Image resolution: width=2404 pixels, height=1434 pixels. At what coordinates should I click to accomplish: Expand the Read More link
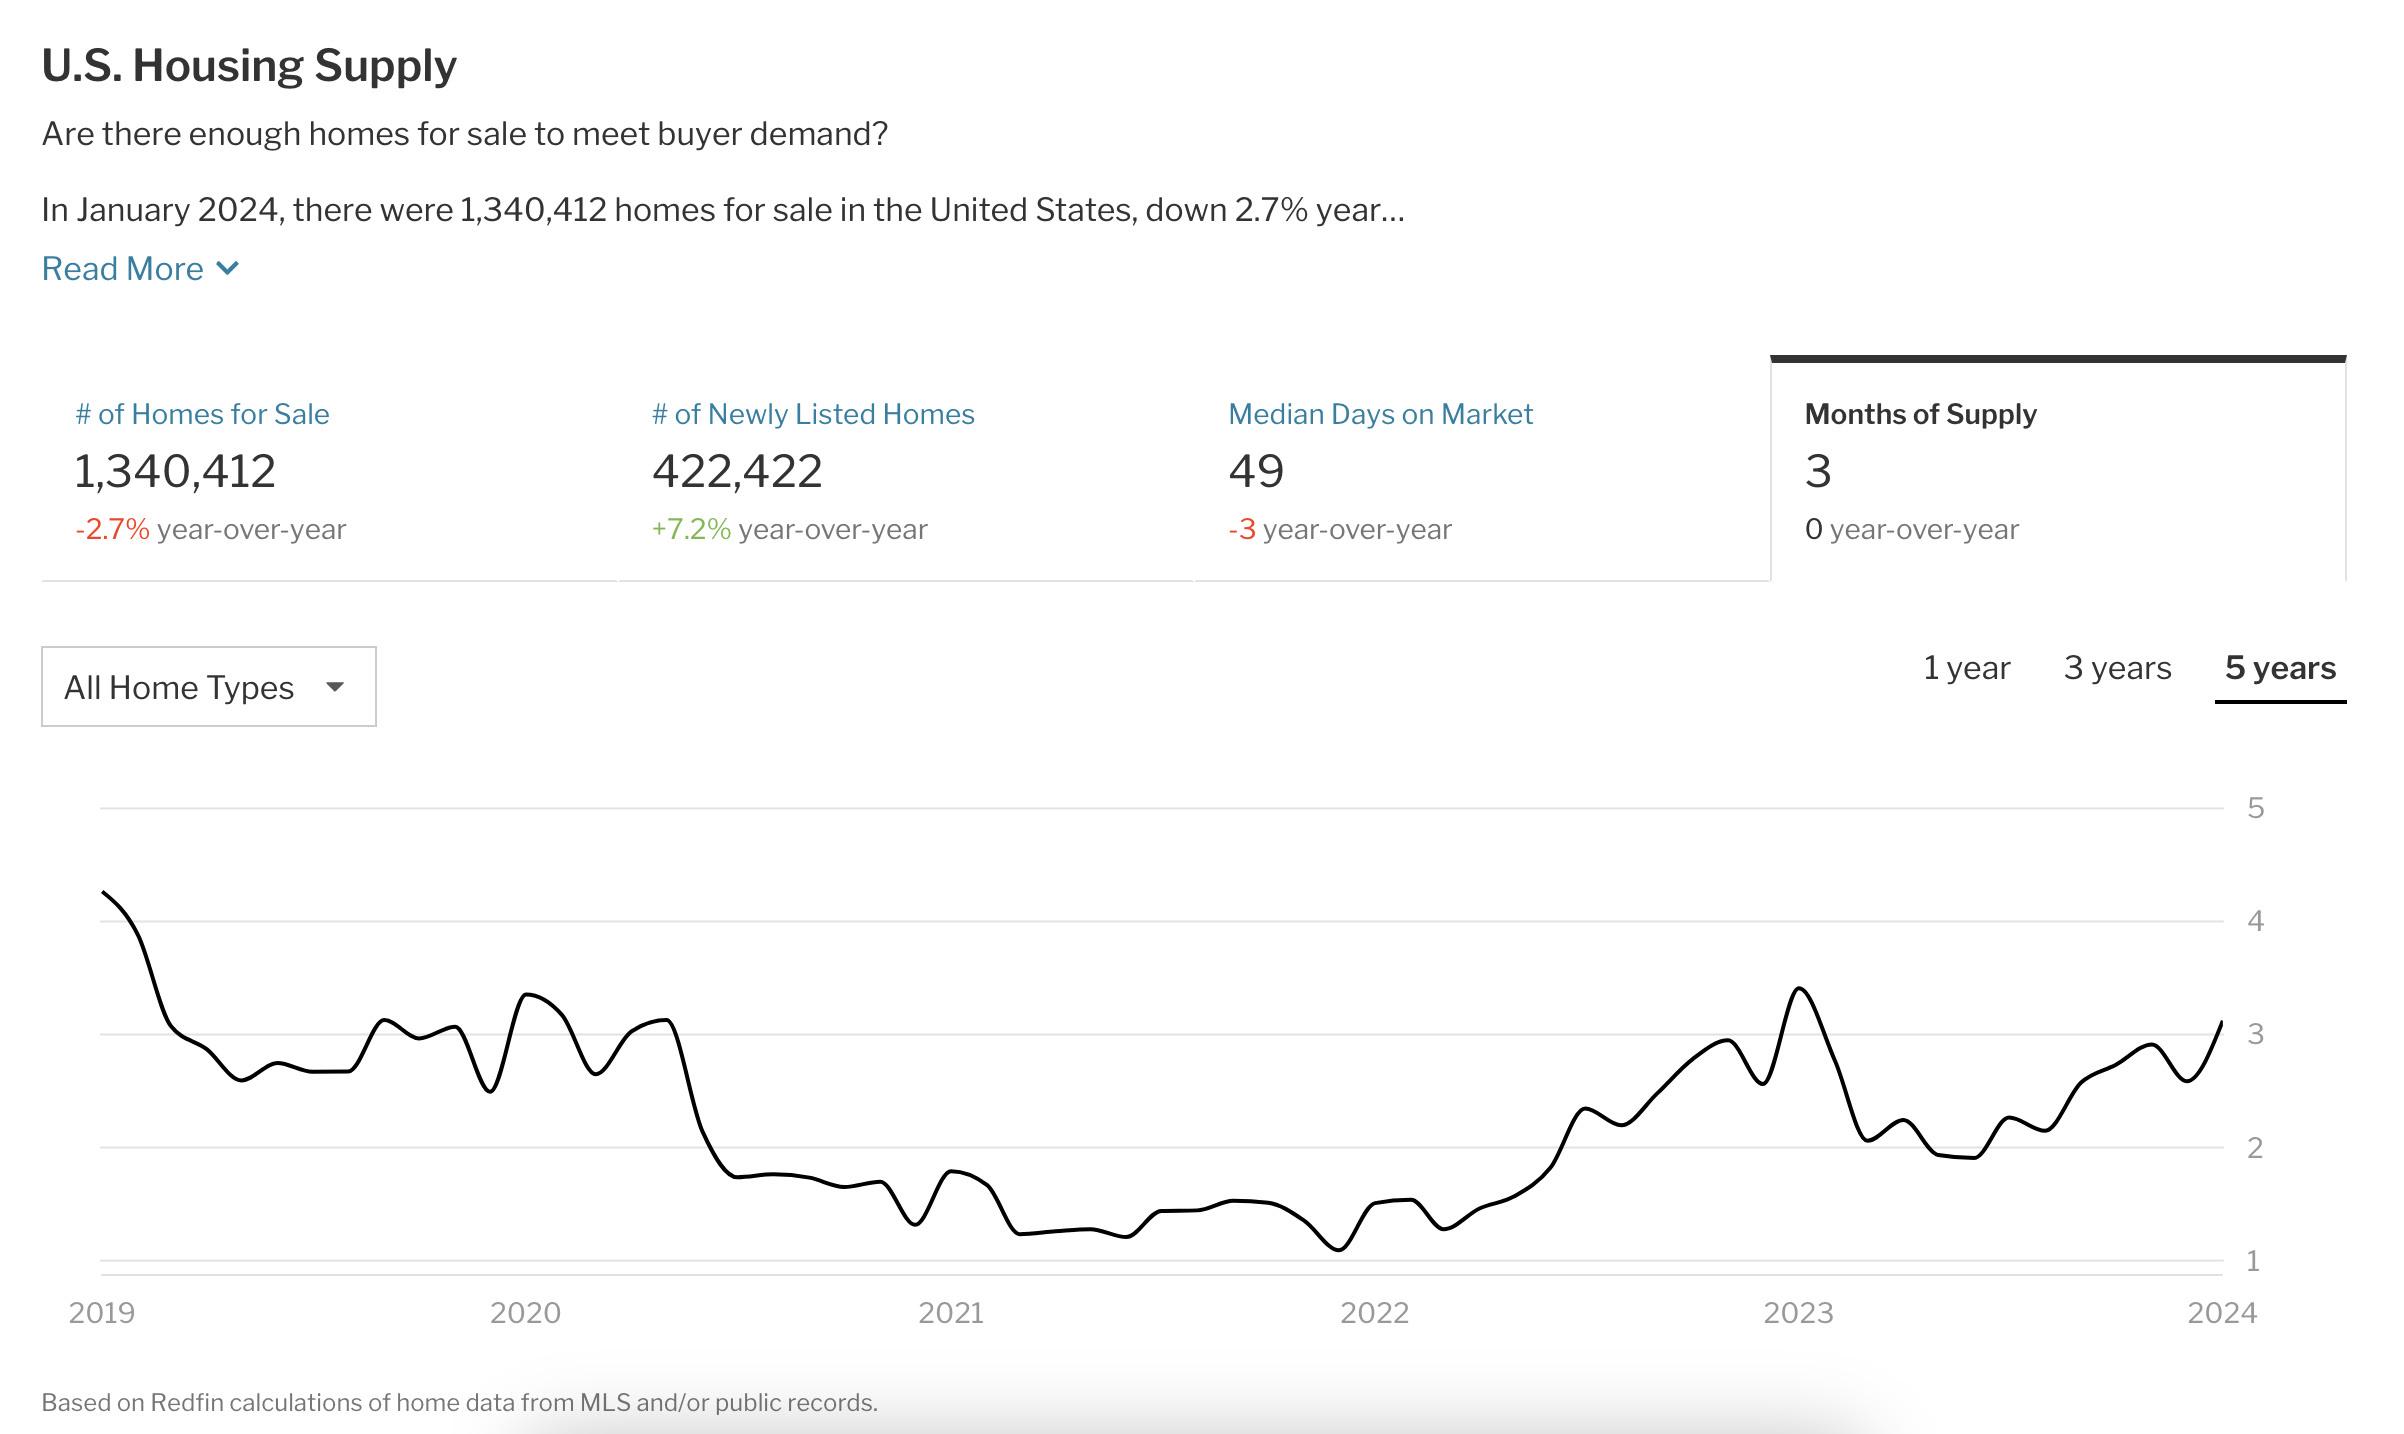123,269
